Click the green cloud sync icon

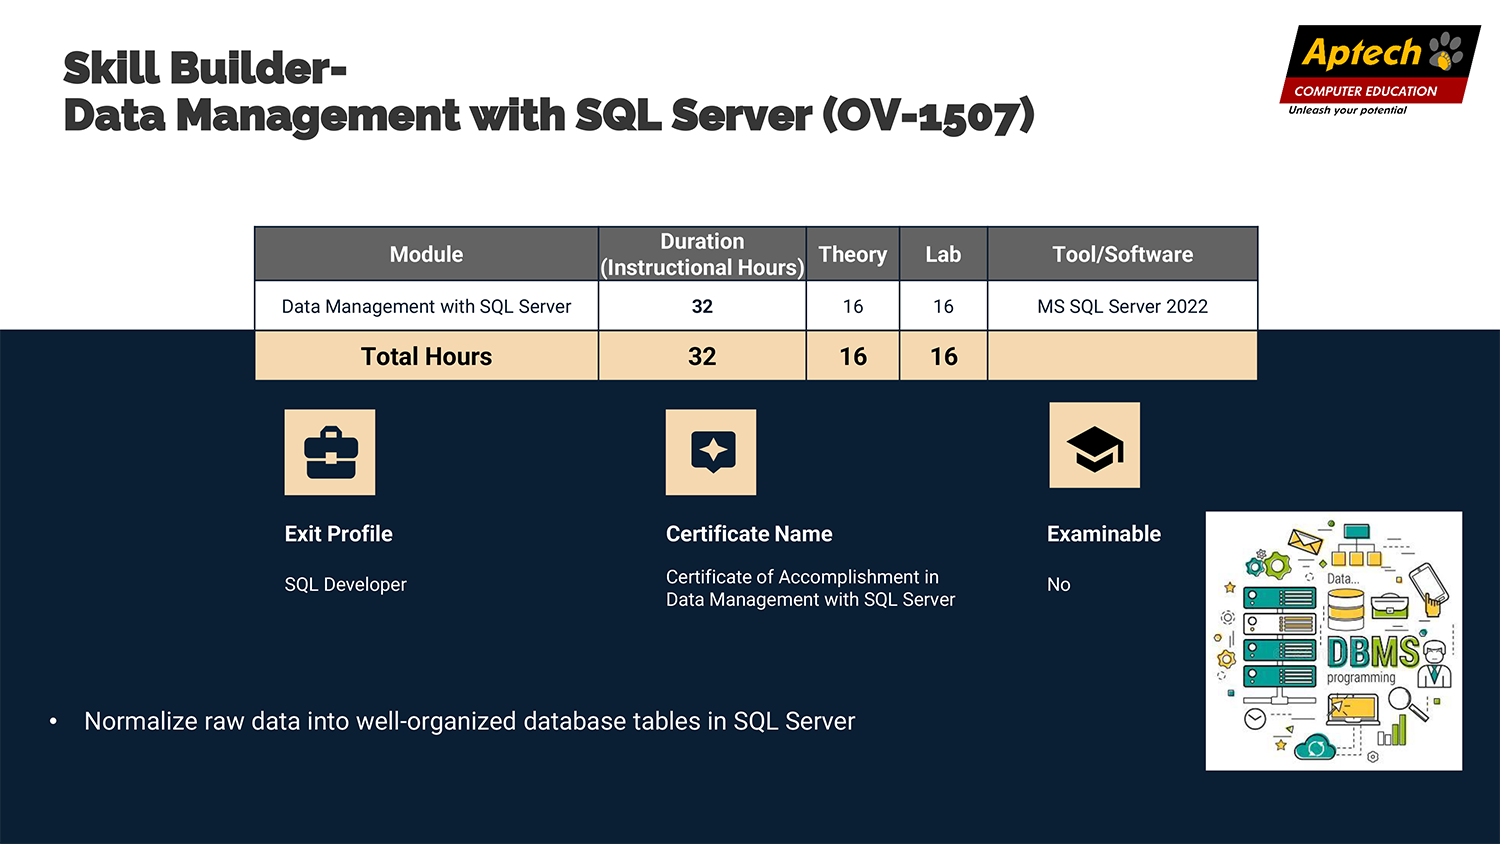(1315, 746)
